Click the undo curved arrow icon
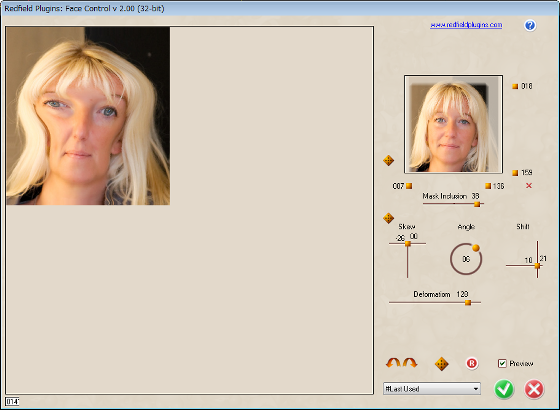 point(393,363)
